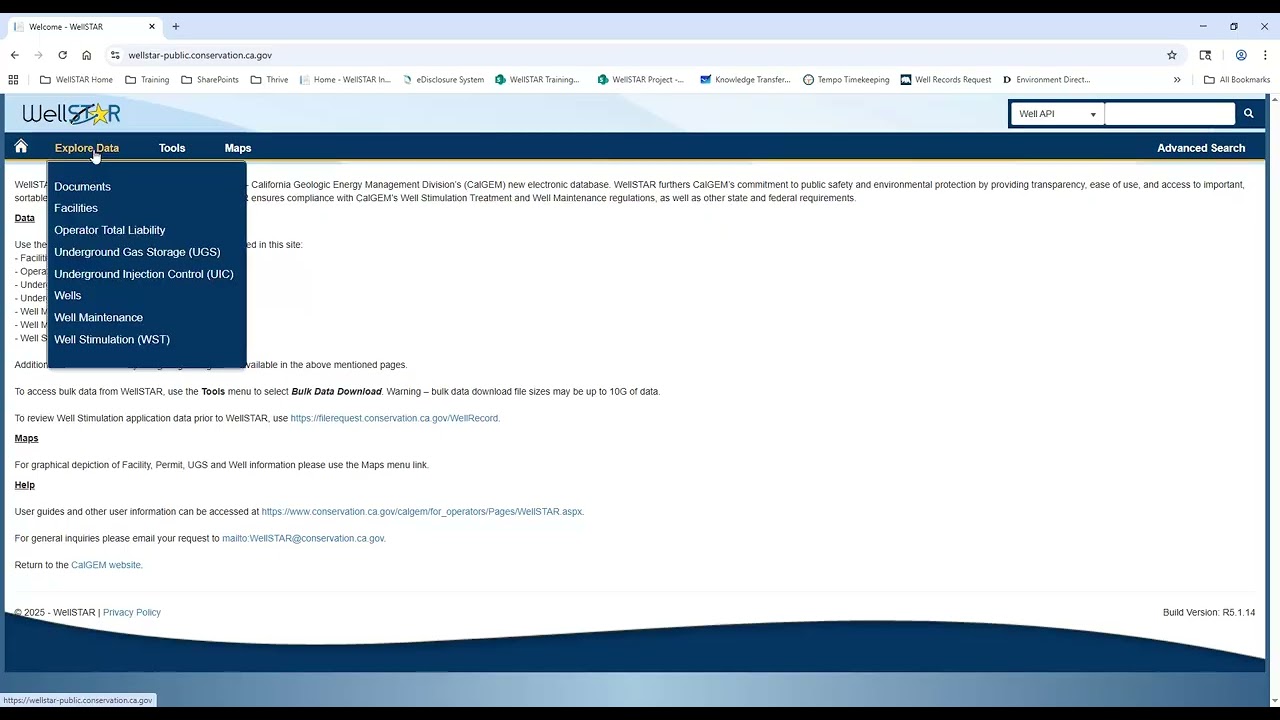Select Well Maintenance menu entry
Image resolution: width=1280 pixels, height=720 pixels.
(98, 318)
